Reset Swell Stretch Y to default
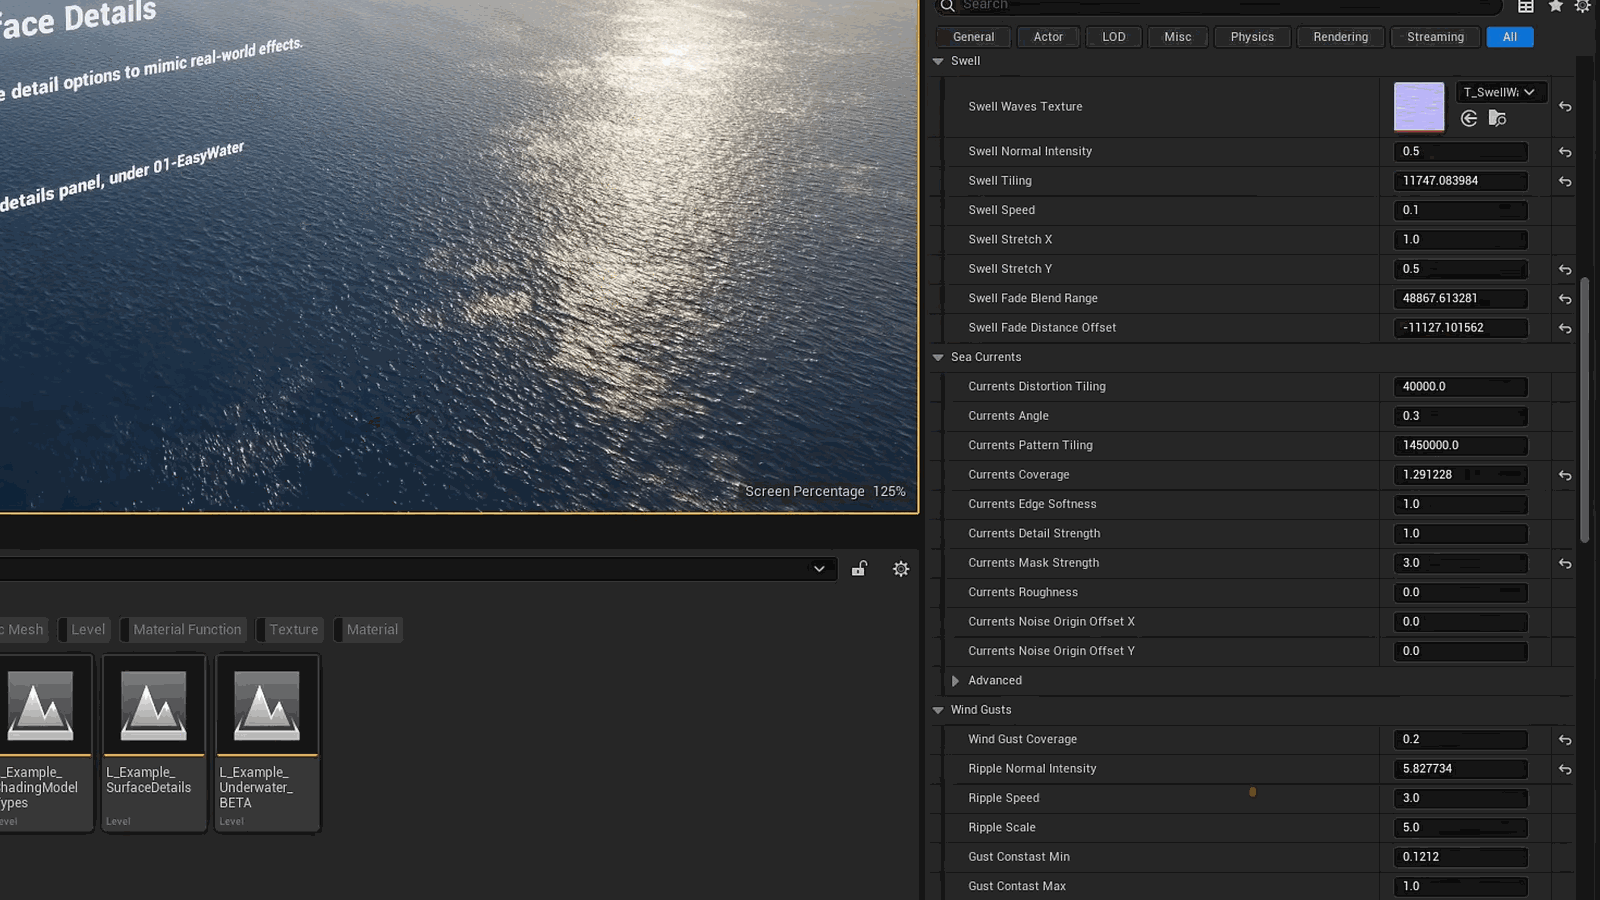Image resolution: width=1600 pixels, height=900 pixels. coord(1565,270)
